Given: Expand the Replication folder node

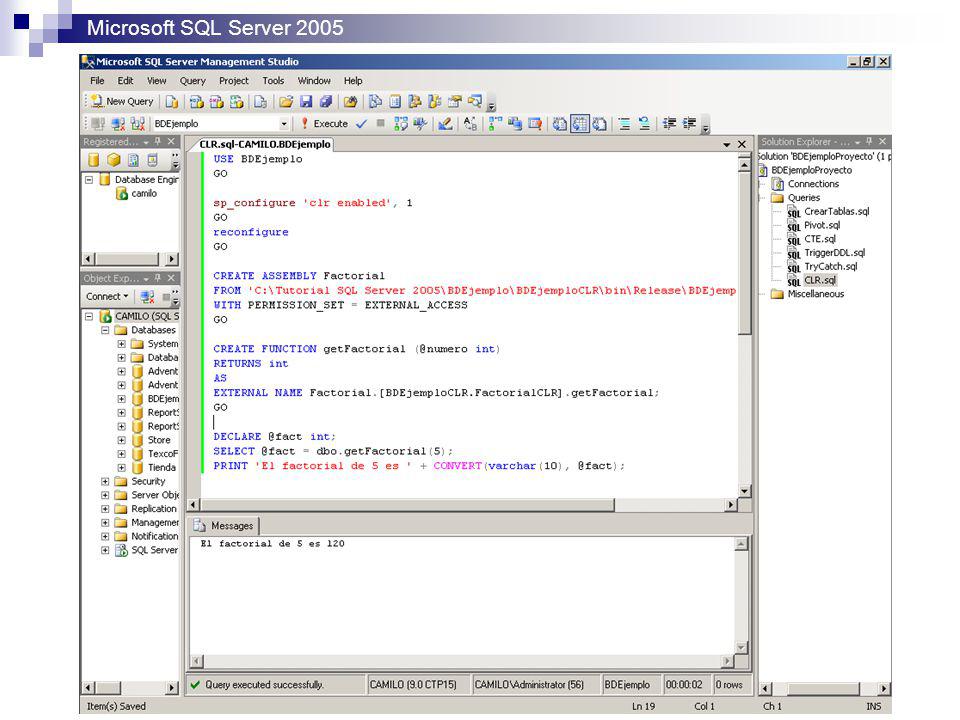Looking at the screenshot, I should 105,509.
